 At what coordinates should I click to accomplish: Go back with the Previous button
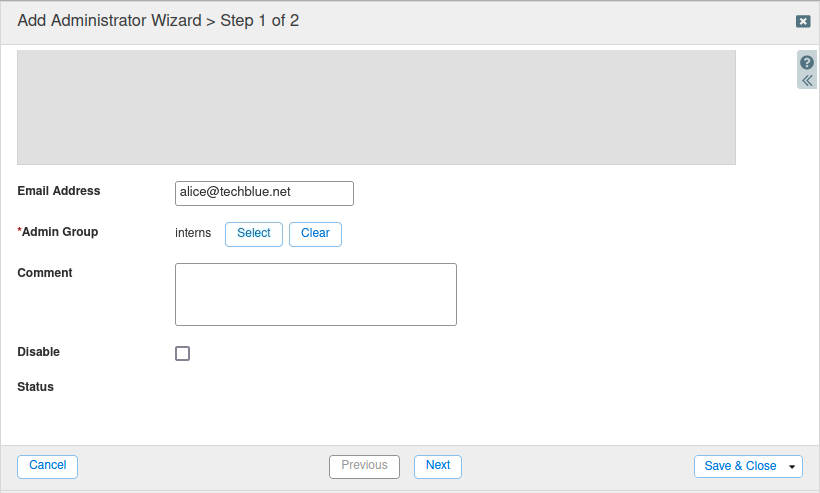364,466
